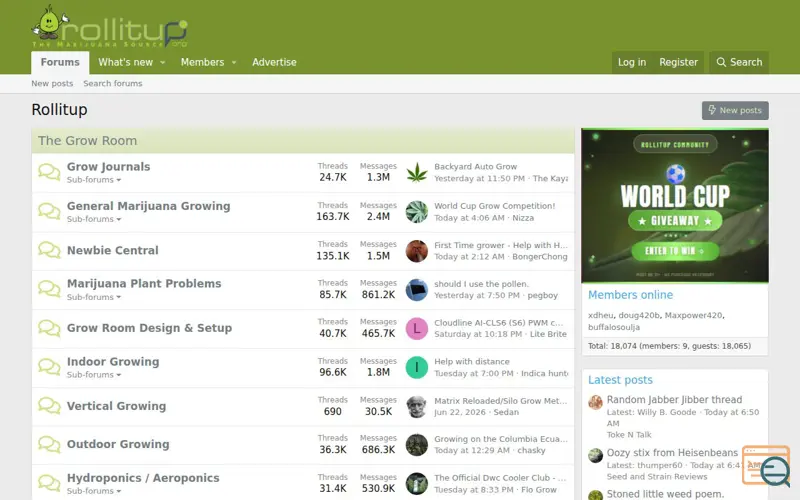Screen dimensions: 800x500
Task: Expand Members dropdown arrow
Action: click(234, 62)
